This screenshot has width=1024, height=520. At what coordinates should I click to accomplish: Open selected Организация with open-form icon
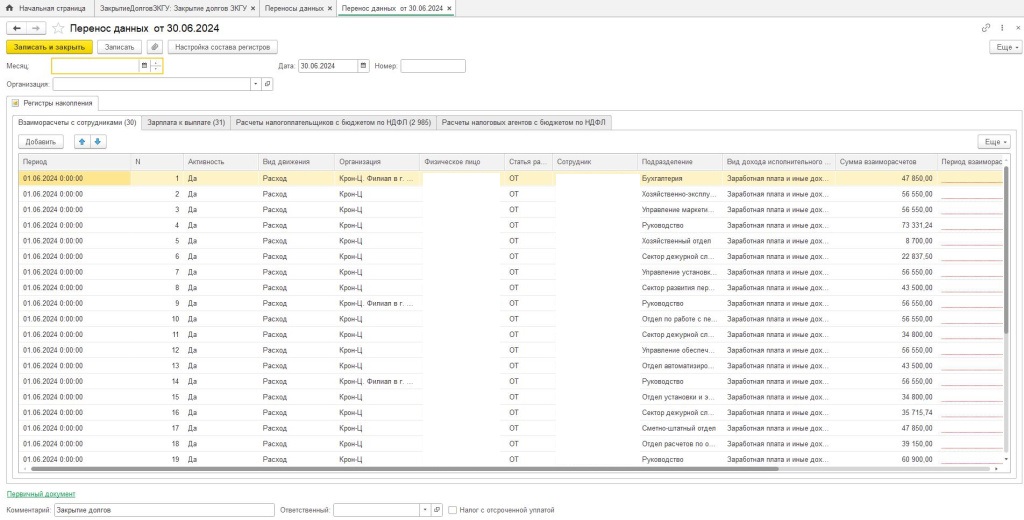(267, 84)
